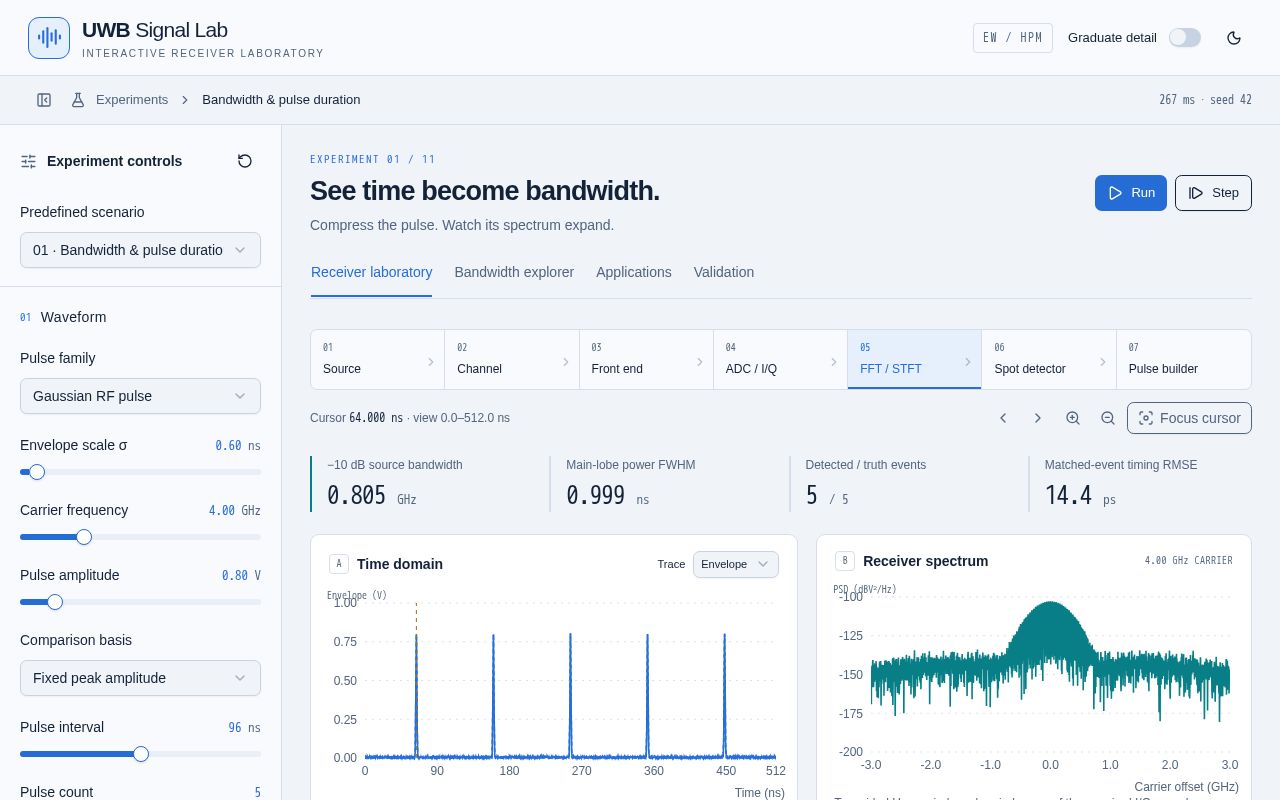The image size is (1280, 800).
Task: Select the Spot detector pipeline stage
Action: click(x=1049, y=359)
